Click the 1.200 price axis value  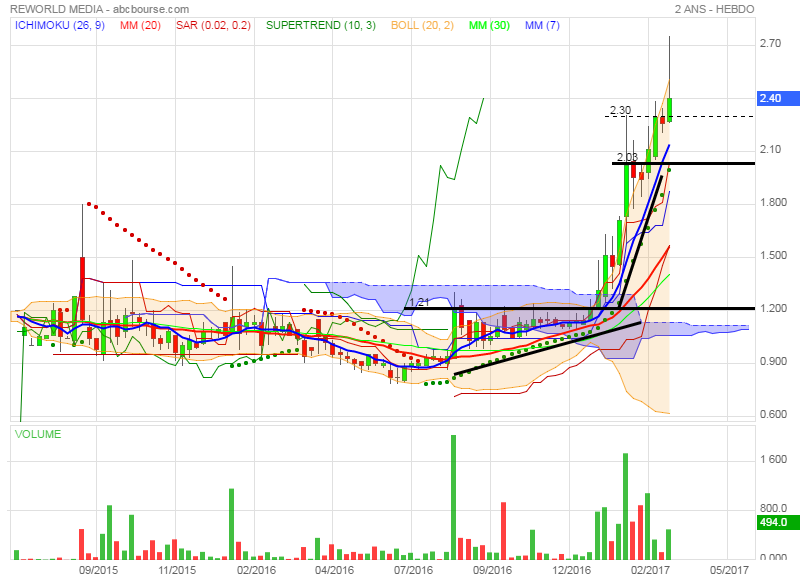[x=773, y=309]
